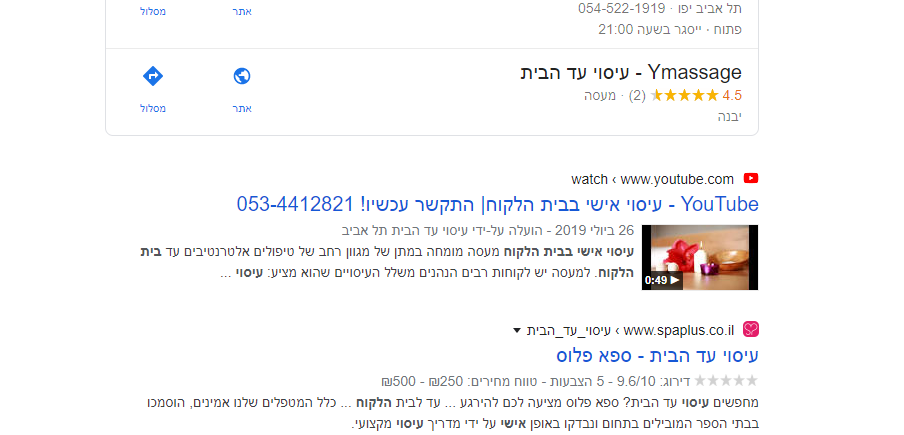904x435 pixels.
Task: Click the מסלול label under the Ymassage directions icon
Action: tap(153, 108)
